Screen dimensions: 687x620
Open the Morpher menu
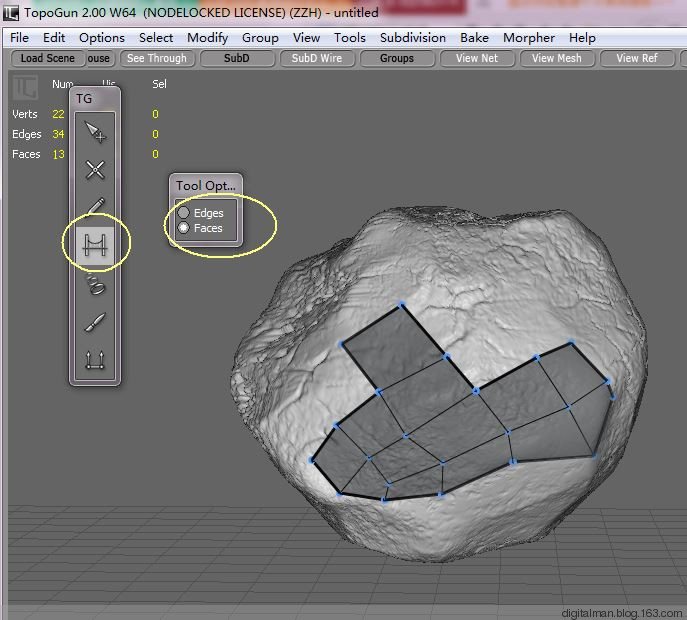coord(528,38)
